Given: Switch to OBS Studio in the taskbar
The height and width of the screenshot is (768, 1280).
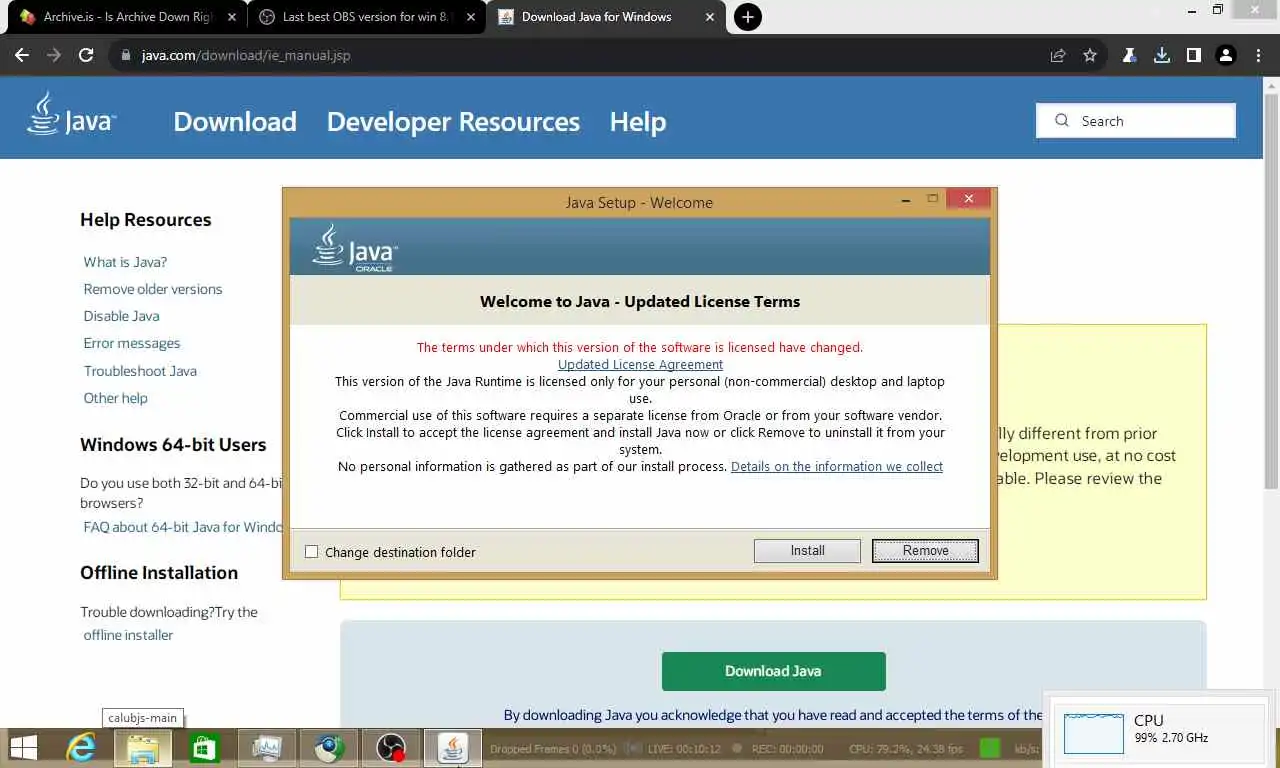Looking at the screenshot, I should tap(391, 748).
